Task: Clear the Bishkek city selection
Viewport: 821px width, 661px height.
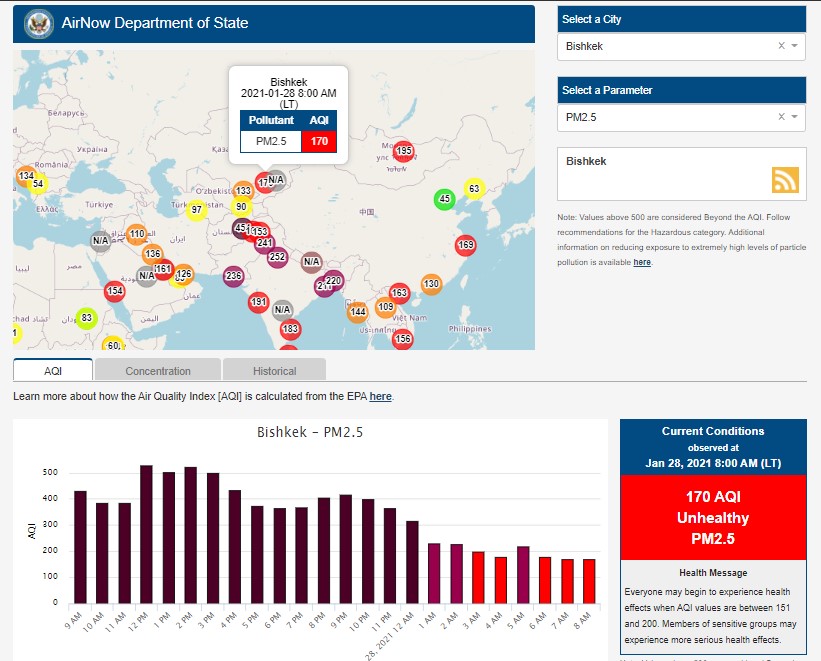Action: 781,46
